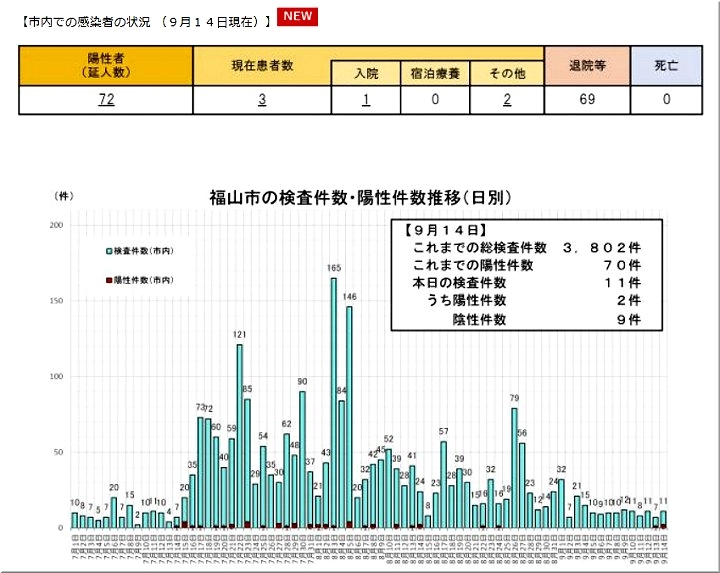Screen dimensions: 720x573
Task: Click the hospitalized count link under 入院
Action: (366, 100)
